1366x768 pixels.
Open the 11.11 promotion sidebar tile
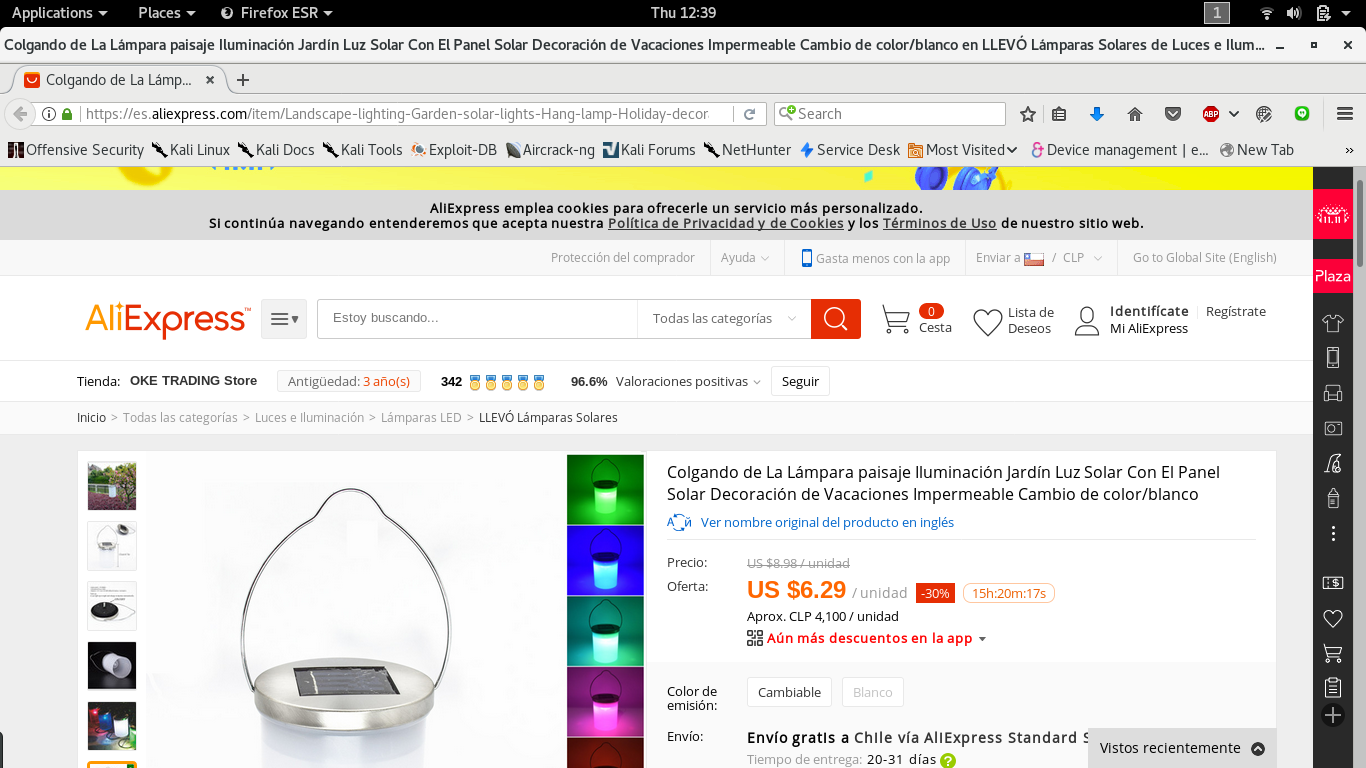click(1333, 214)
